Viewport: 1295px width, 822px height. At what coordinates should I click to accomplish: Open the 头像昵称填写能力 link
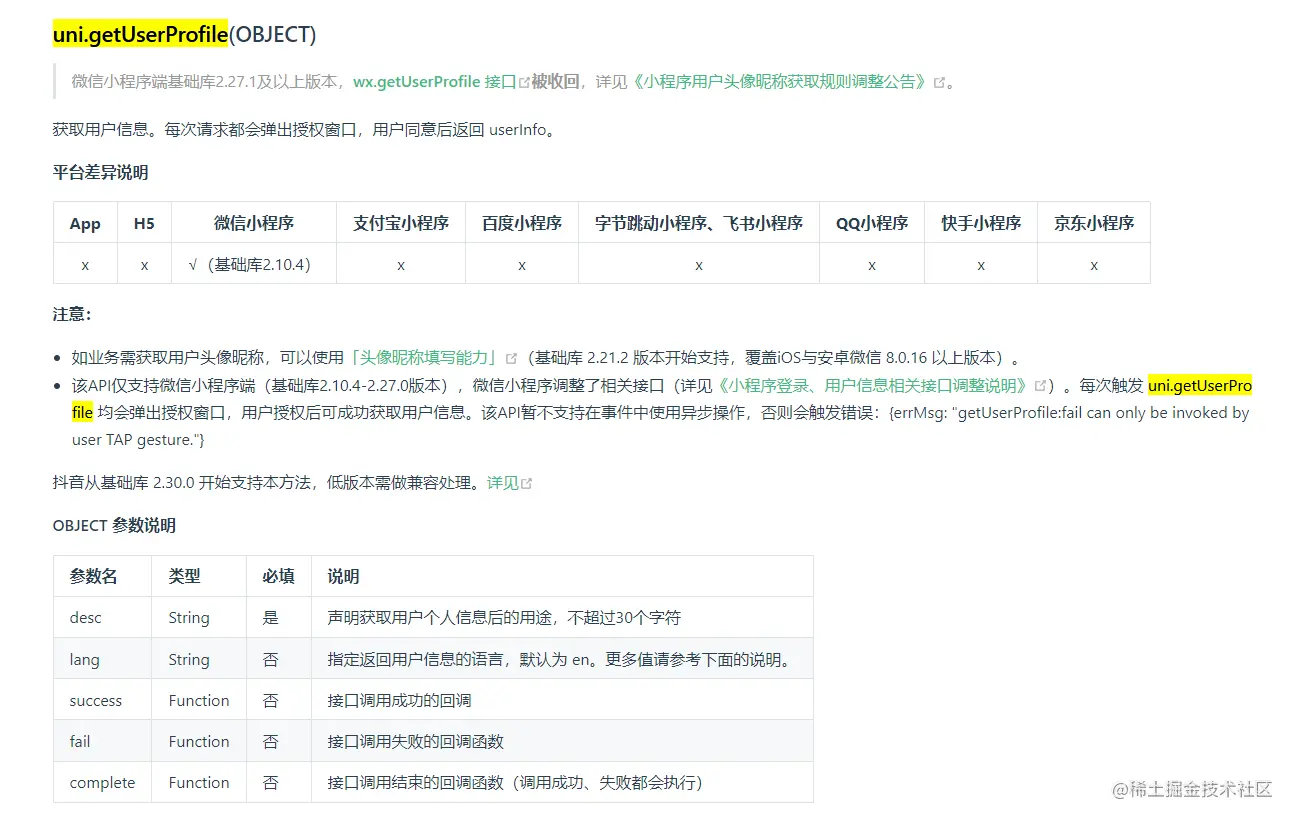[x=425, y=357]
